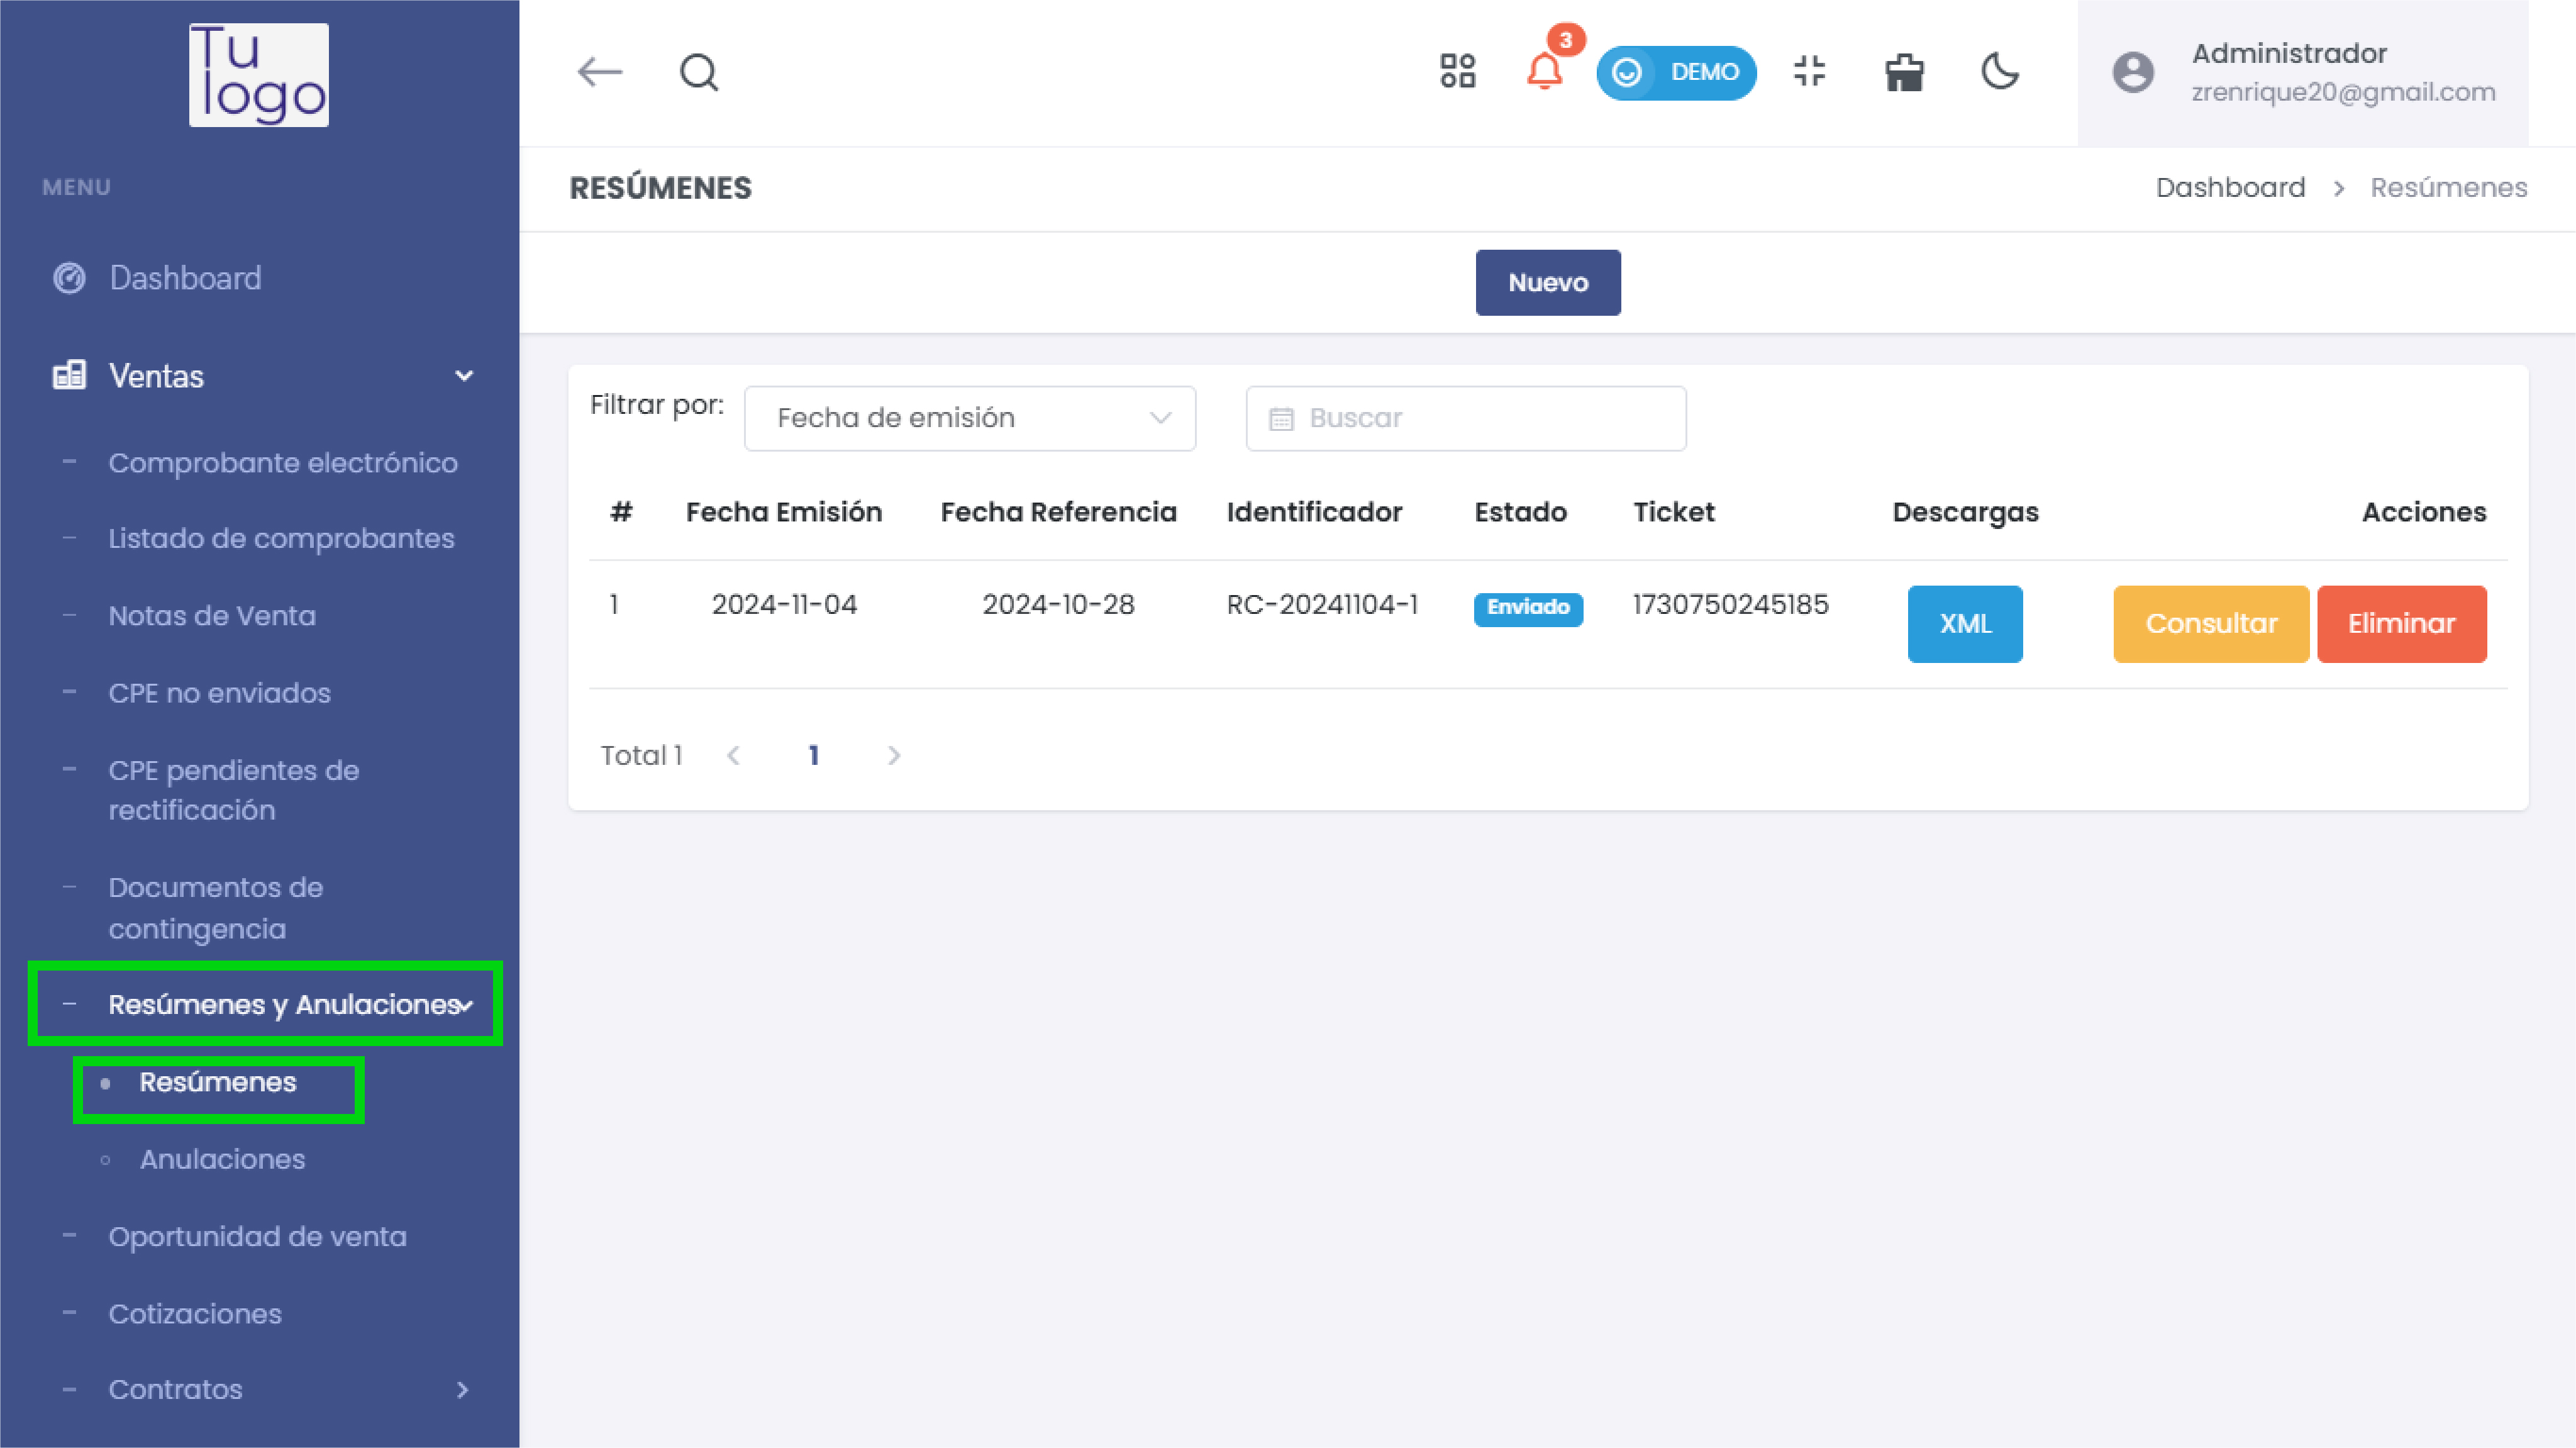Exit fullscreen with the compress icon
Image resolution: width=2576 pixels, height=1448 pixels.
(x=1810, y=71)
